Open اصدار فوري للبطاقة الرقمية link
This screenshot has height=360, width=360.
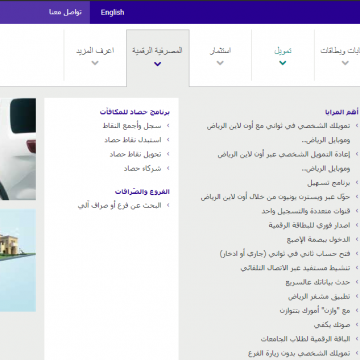pos(309,225)
